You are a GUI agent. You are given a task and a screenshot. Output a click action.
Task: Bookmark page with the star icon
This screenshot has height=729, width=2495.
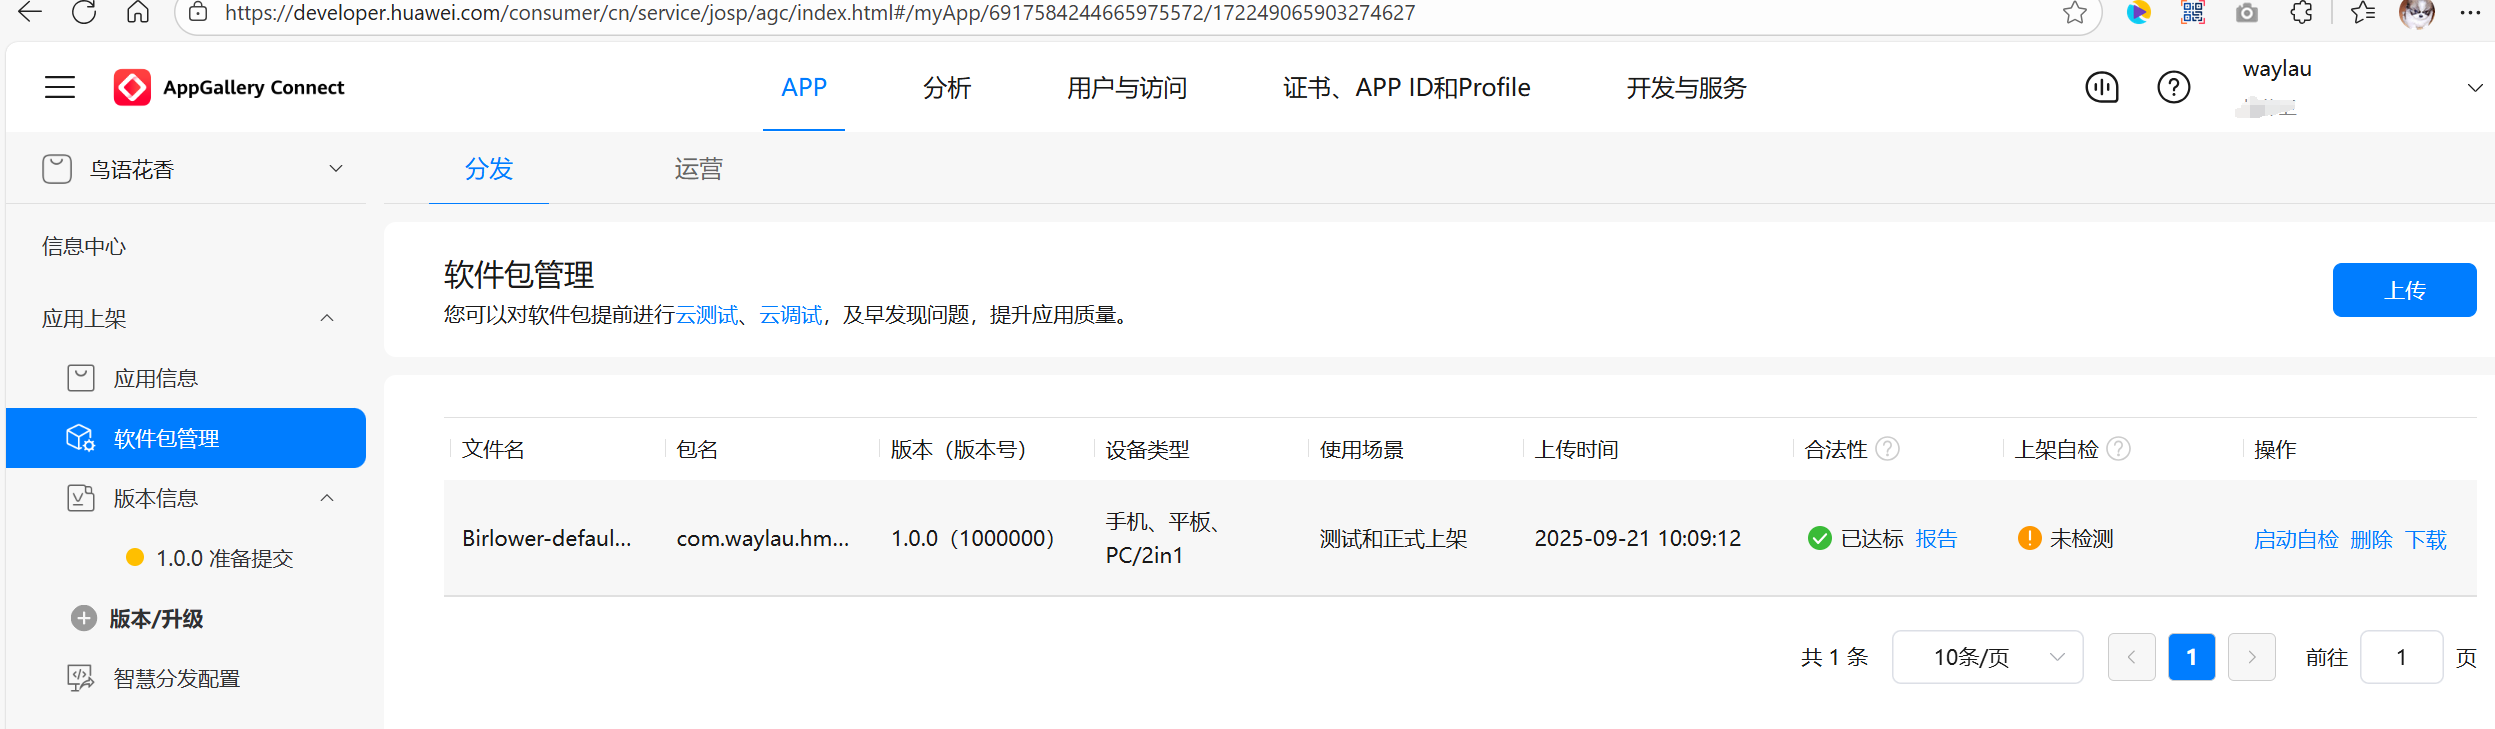(x=2074, y=13)
